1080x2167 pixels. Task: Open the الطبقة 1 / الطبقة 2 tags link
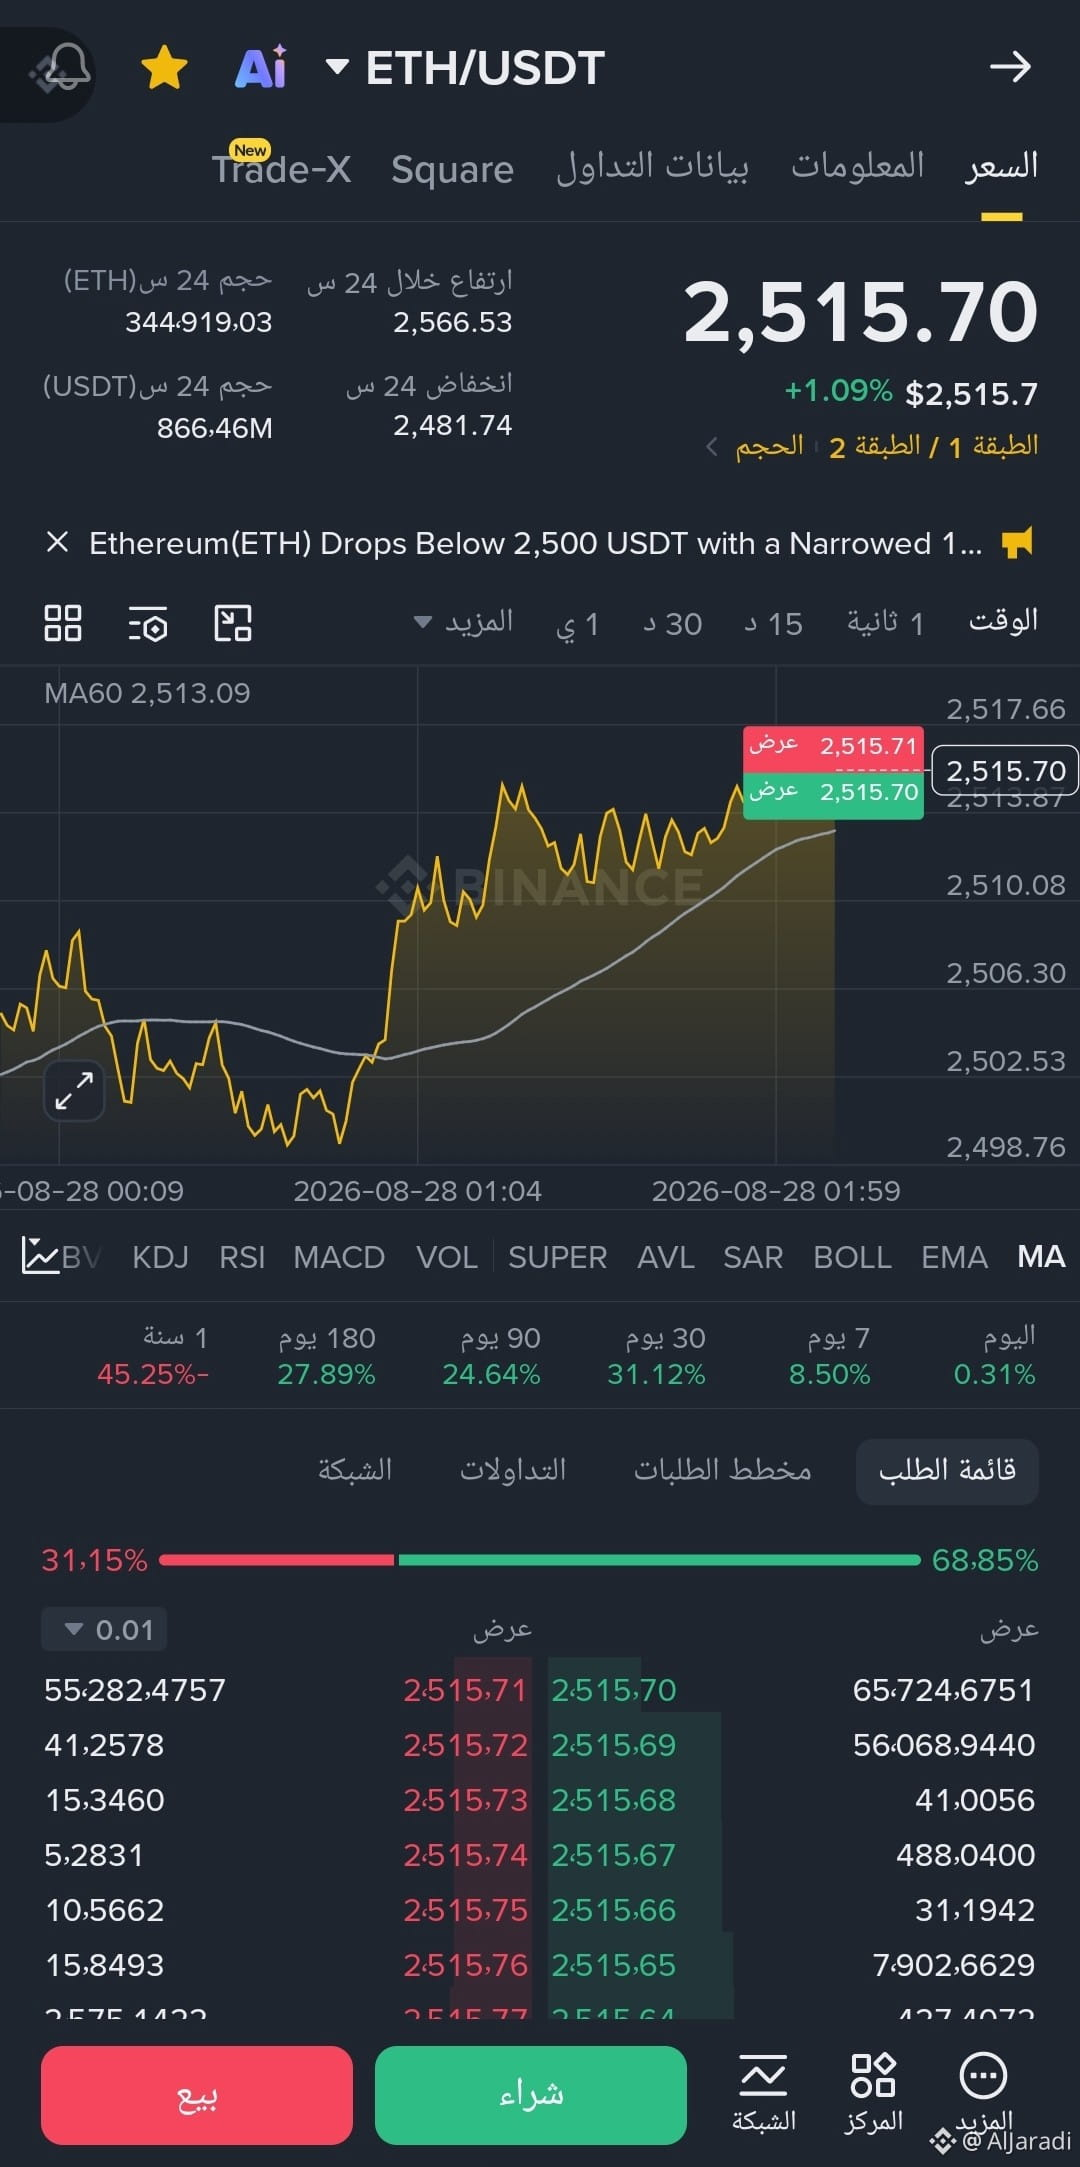[933, 446]
